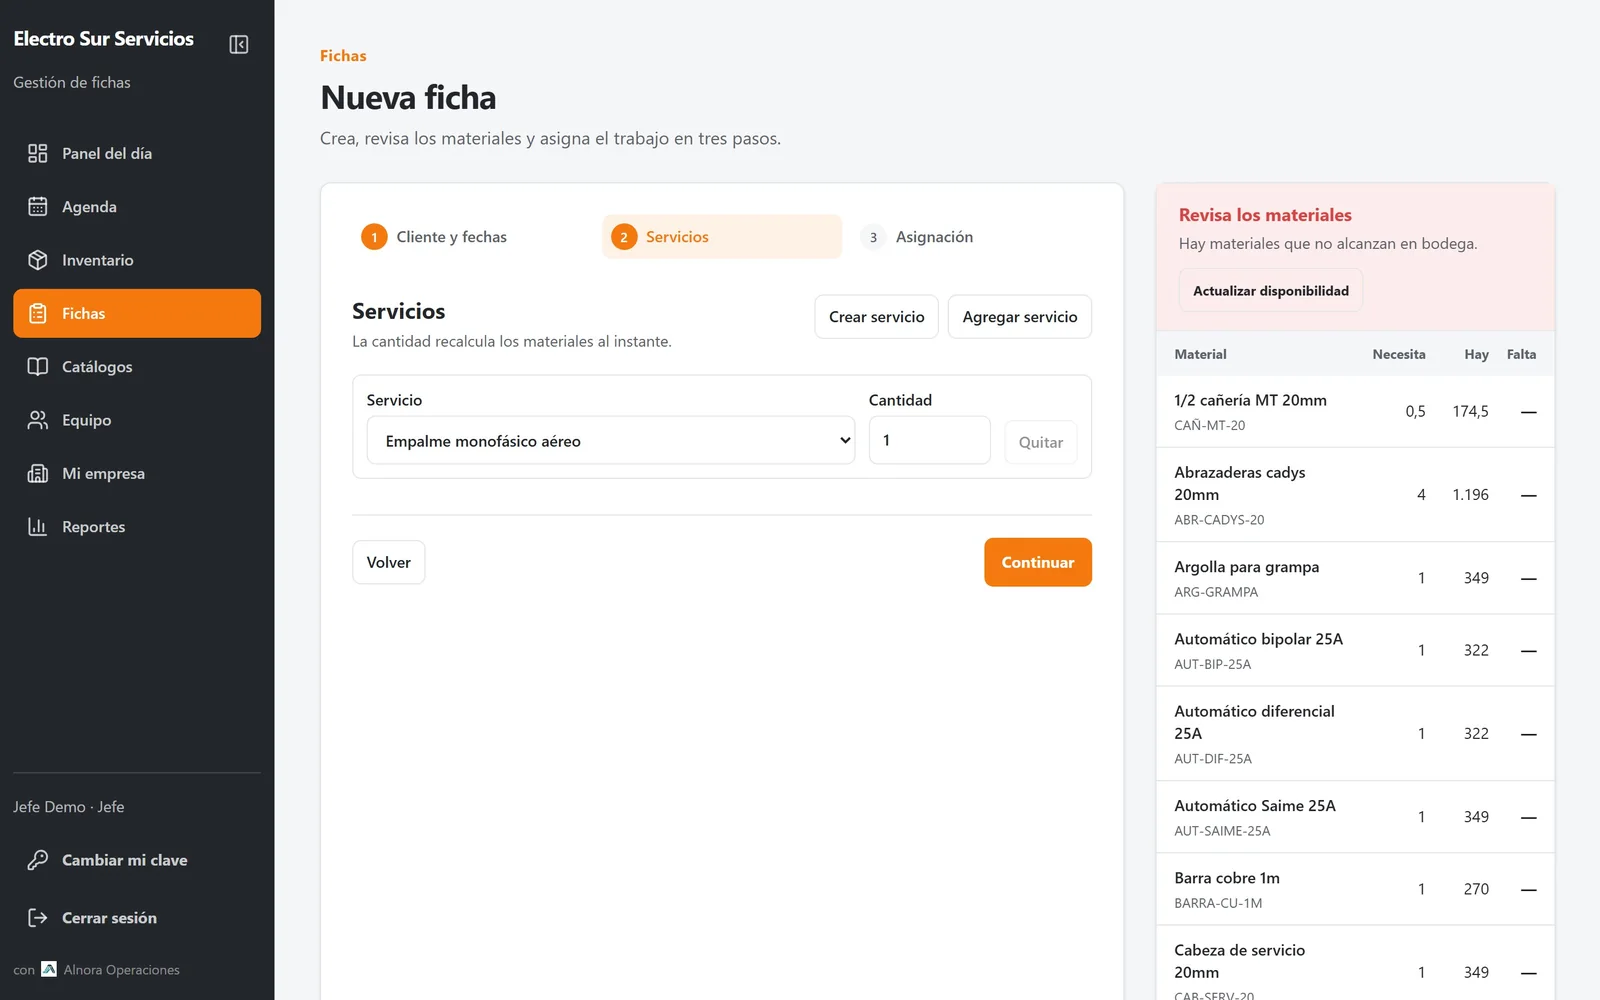Viewport: 1600px width, 1000px height.
Task: Go to Agenda section
Action: [x=137, y=207]
